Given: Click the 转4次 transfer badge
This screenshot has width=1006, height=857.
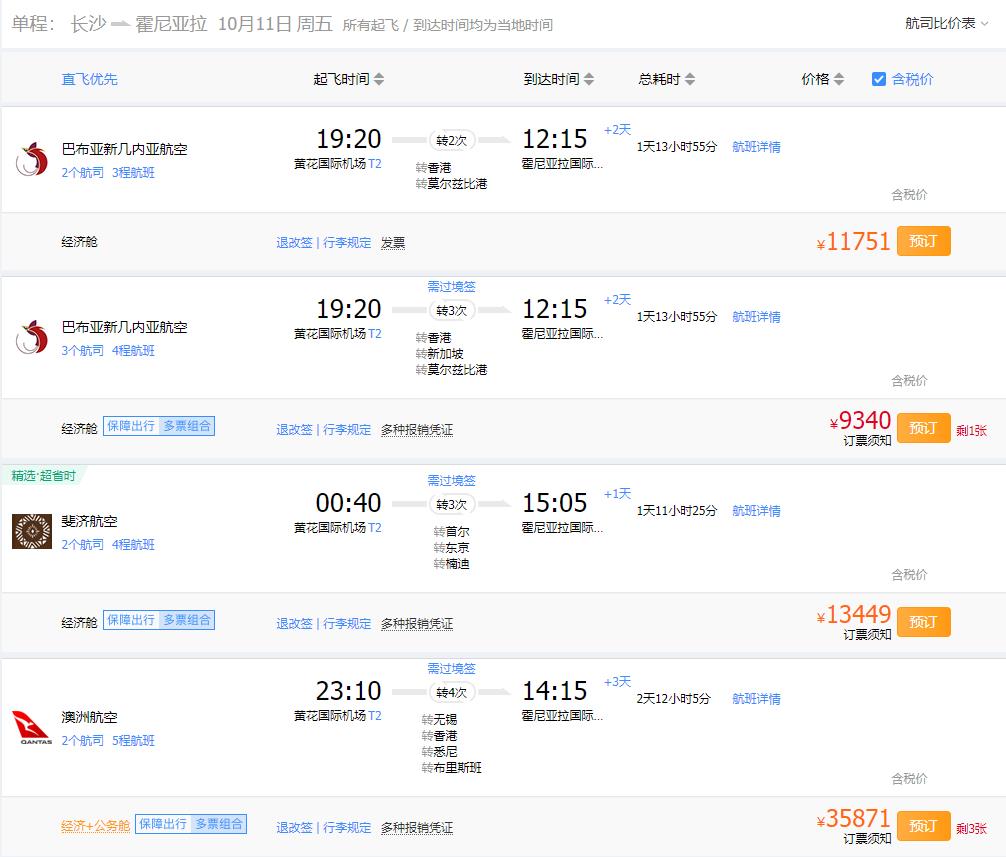Looking at the screenshot, I should 452,692.
